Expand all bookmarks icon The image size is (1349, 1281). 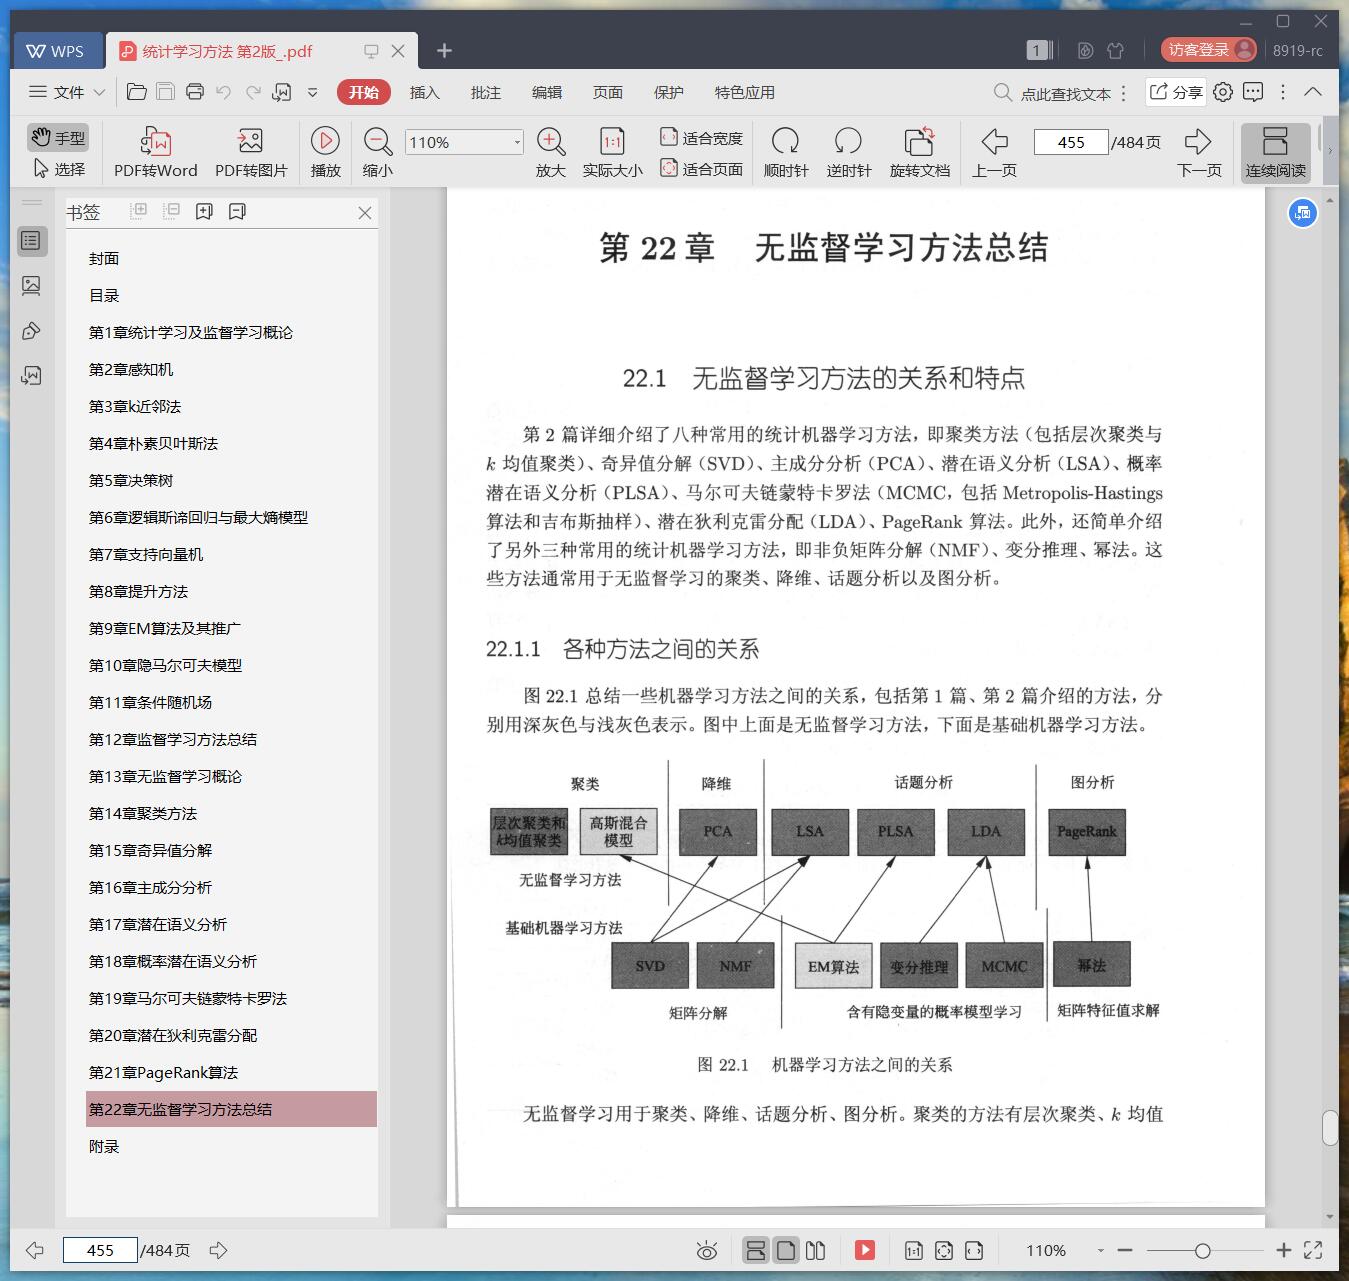[x=139, y=211]
